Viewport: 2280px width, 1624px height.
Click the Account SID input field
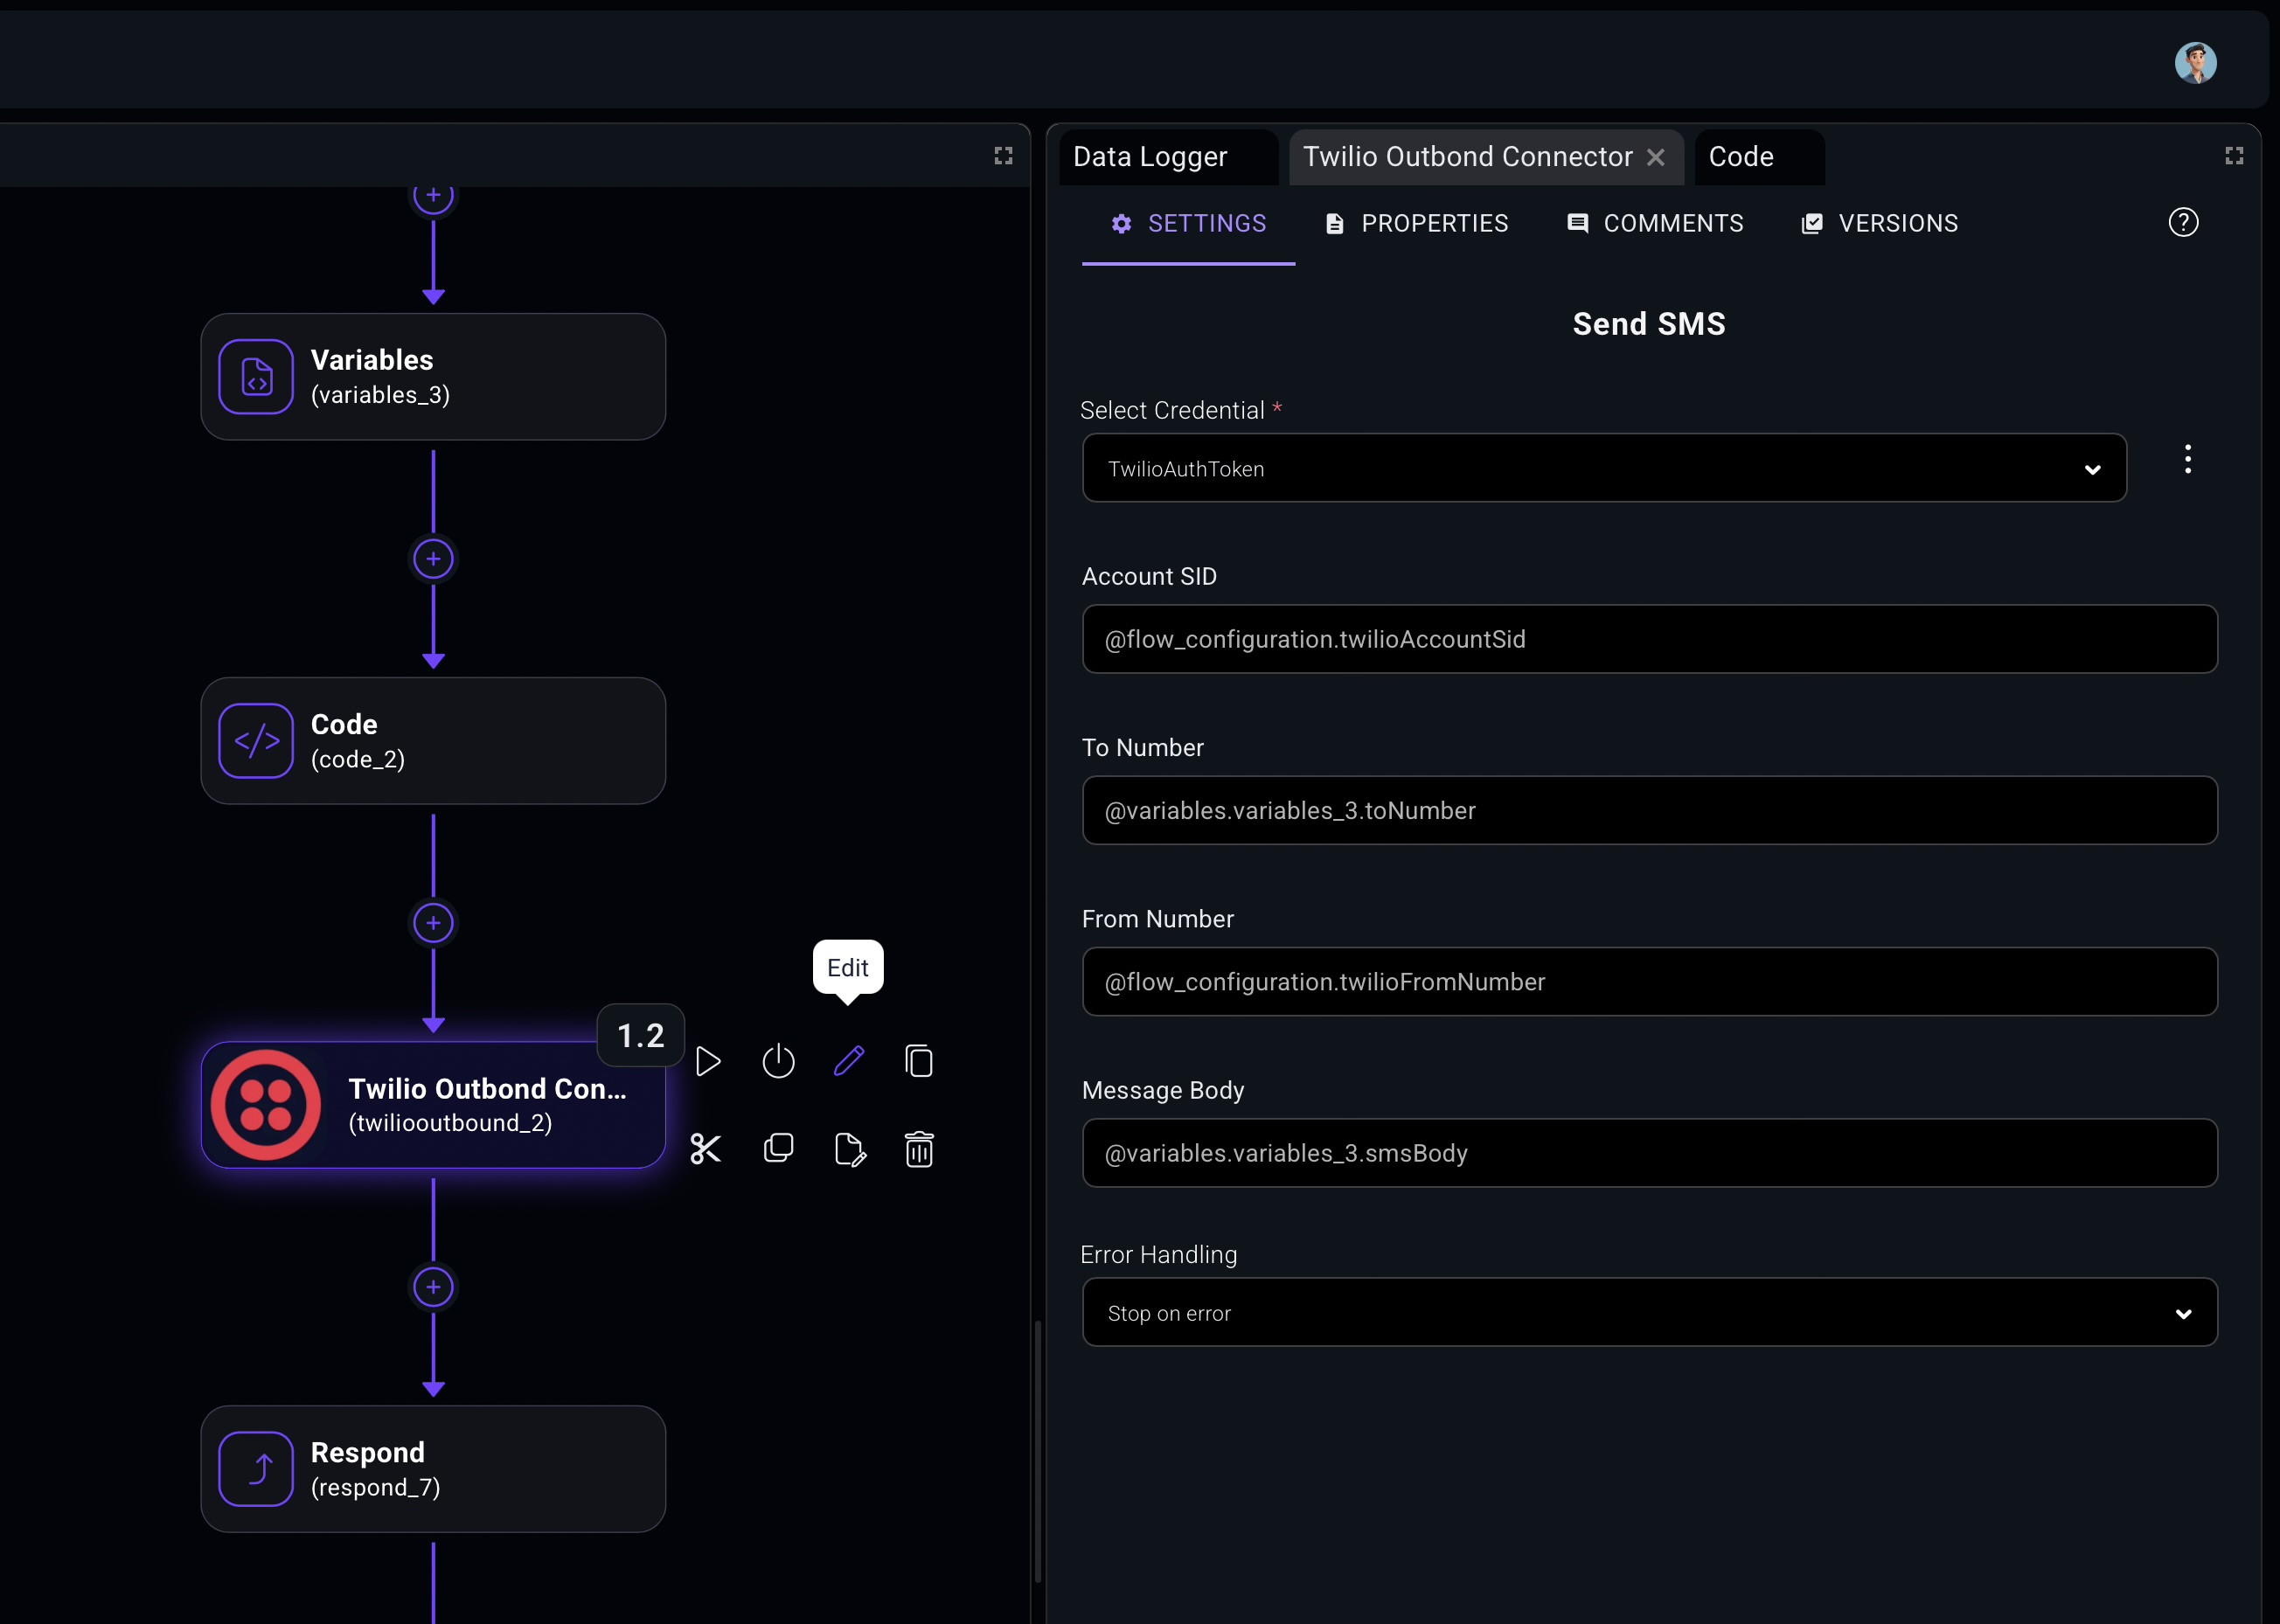point(1650,639)
